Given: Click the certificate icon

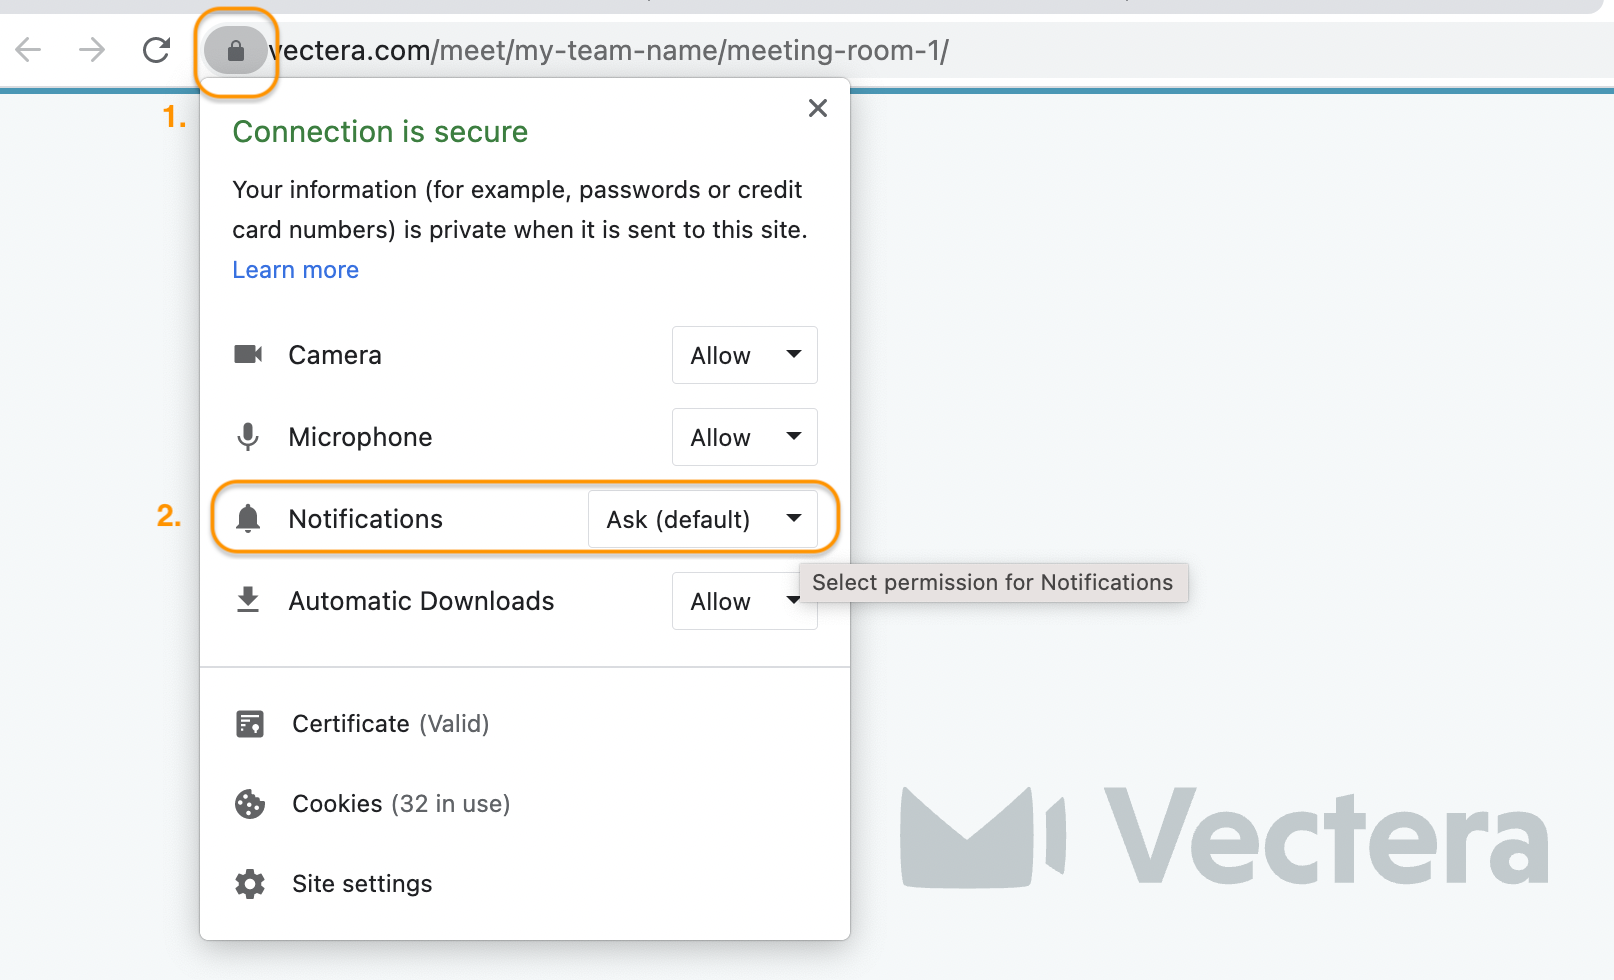Looking at the screenshot, I should [250, 724].
